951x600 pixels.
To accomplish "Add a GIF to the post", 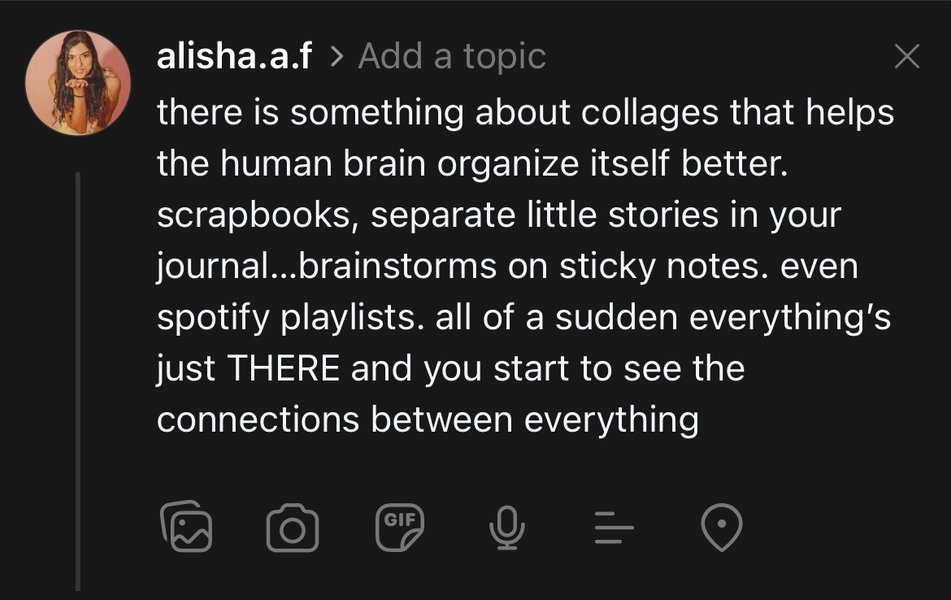I will [400, 526].
